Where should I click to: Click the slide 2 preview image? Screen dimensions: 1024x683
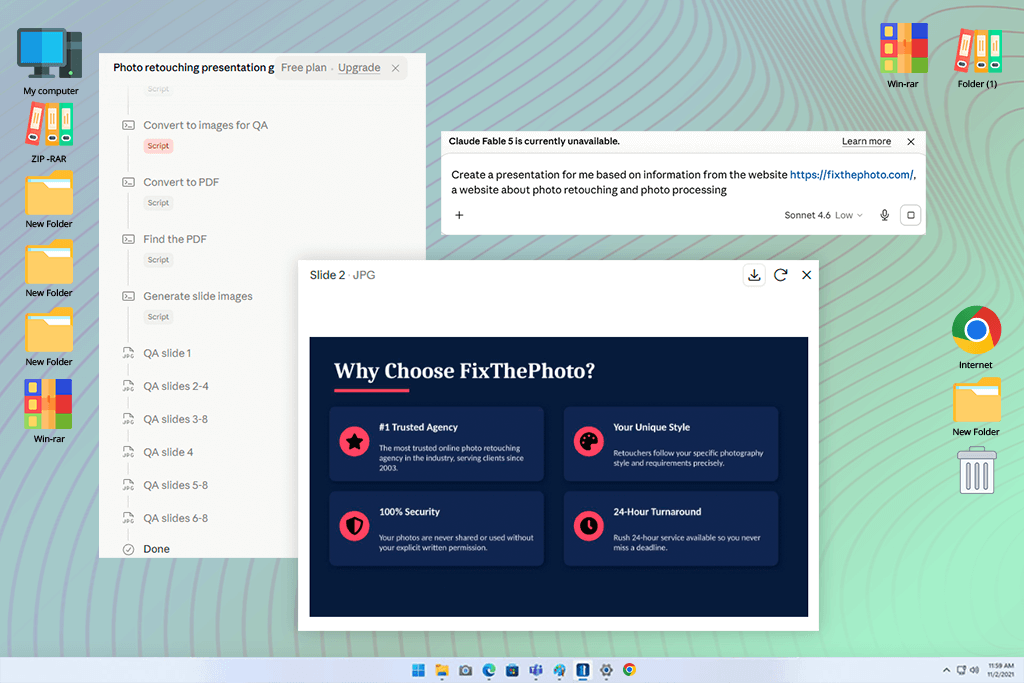pyautogui.click(x=558, y=477)
